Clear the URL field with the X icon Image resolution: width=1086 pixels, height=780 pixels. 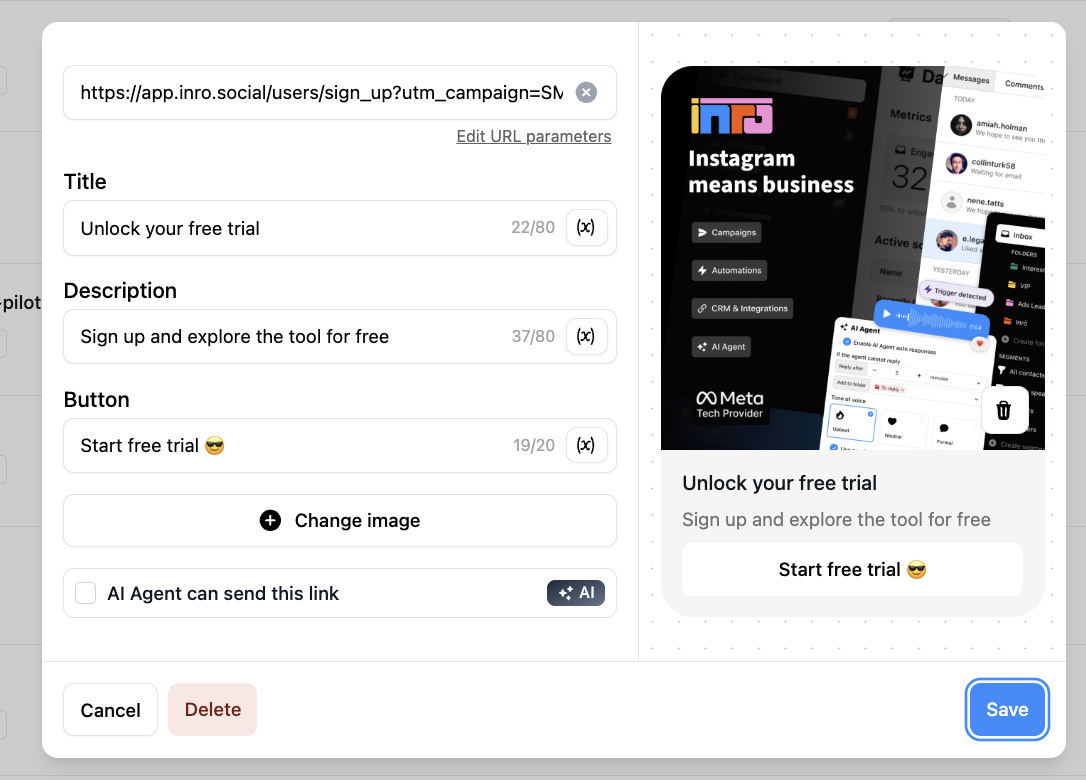[x=586, y=92]
